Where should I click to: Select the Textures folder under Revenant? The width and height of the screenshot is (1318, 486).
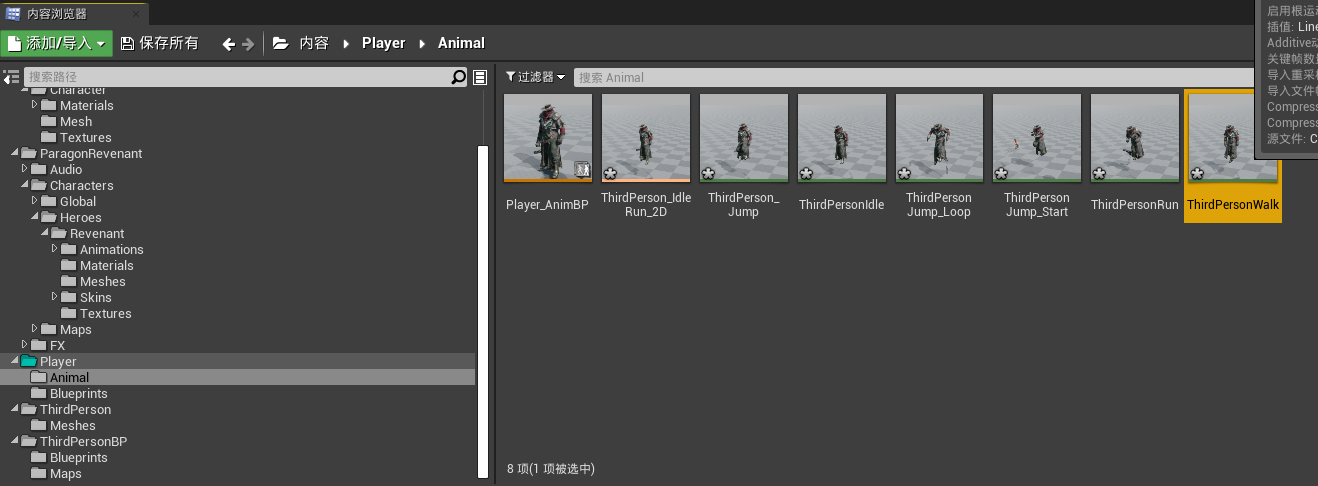(x=106, y=313)
